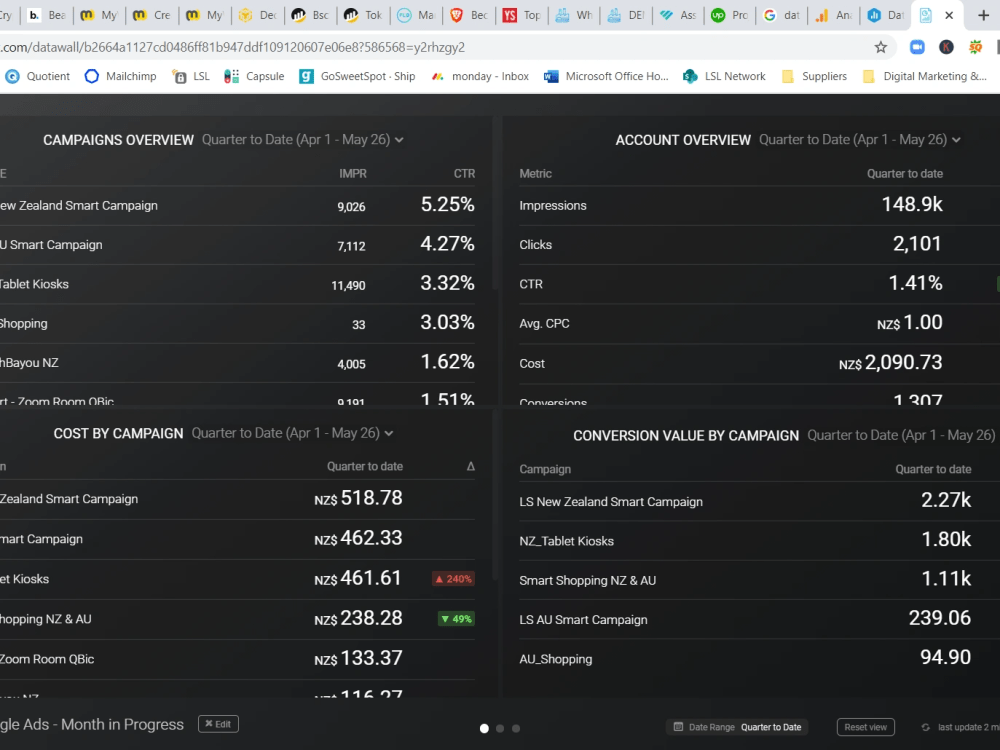Switch to the 'Dec' browser tab
Image resolution: width=1000 pixels, height=750 pixels.
pyautogui.click(x=257, y=15)
